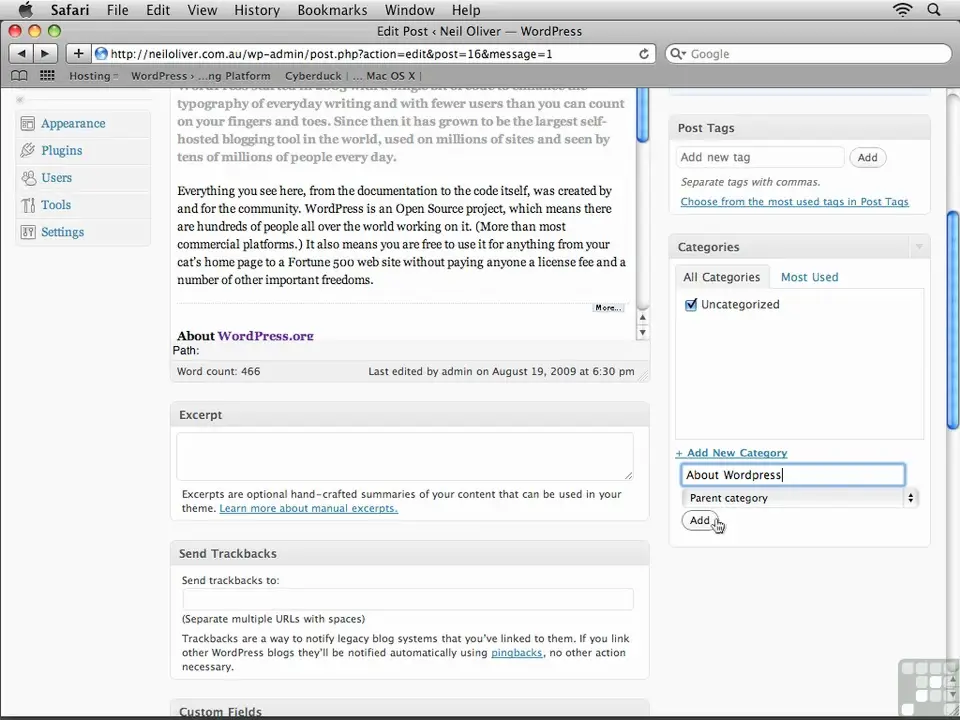This screenshot has height=720, width=960.
Task: Open Appearance admin menu
Action: [73, 124]
